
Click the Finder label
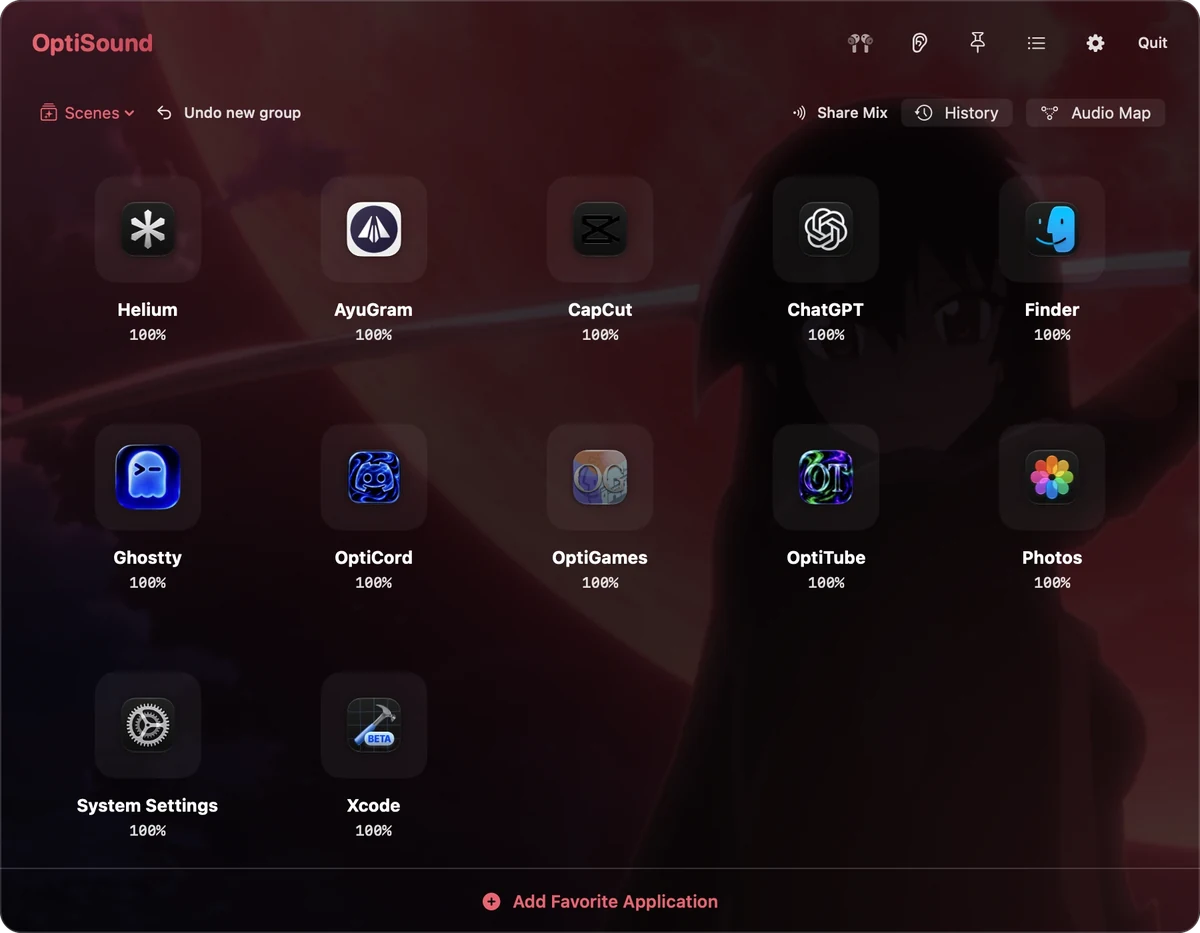point(1052,310)
